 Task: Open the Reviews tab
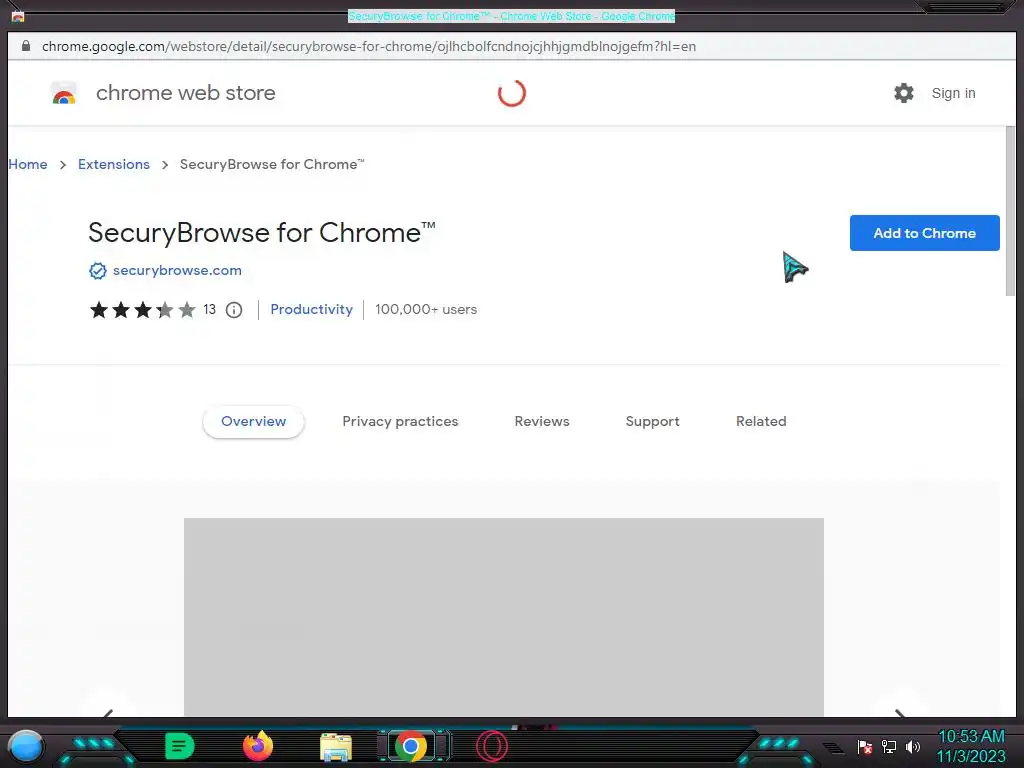click(542, 422)
